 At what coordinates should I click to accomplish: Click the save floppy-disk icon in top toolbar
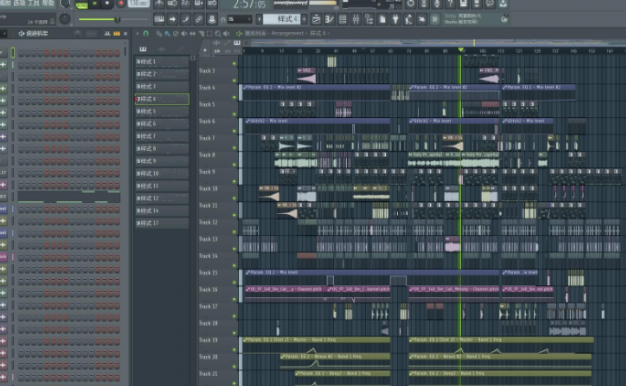tap(463, 4)
